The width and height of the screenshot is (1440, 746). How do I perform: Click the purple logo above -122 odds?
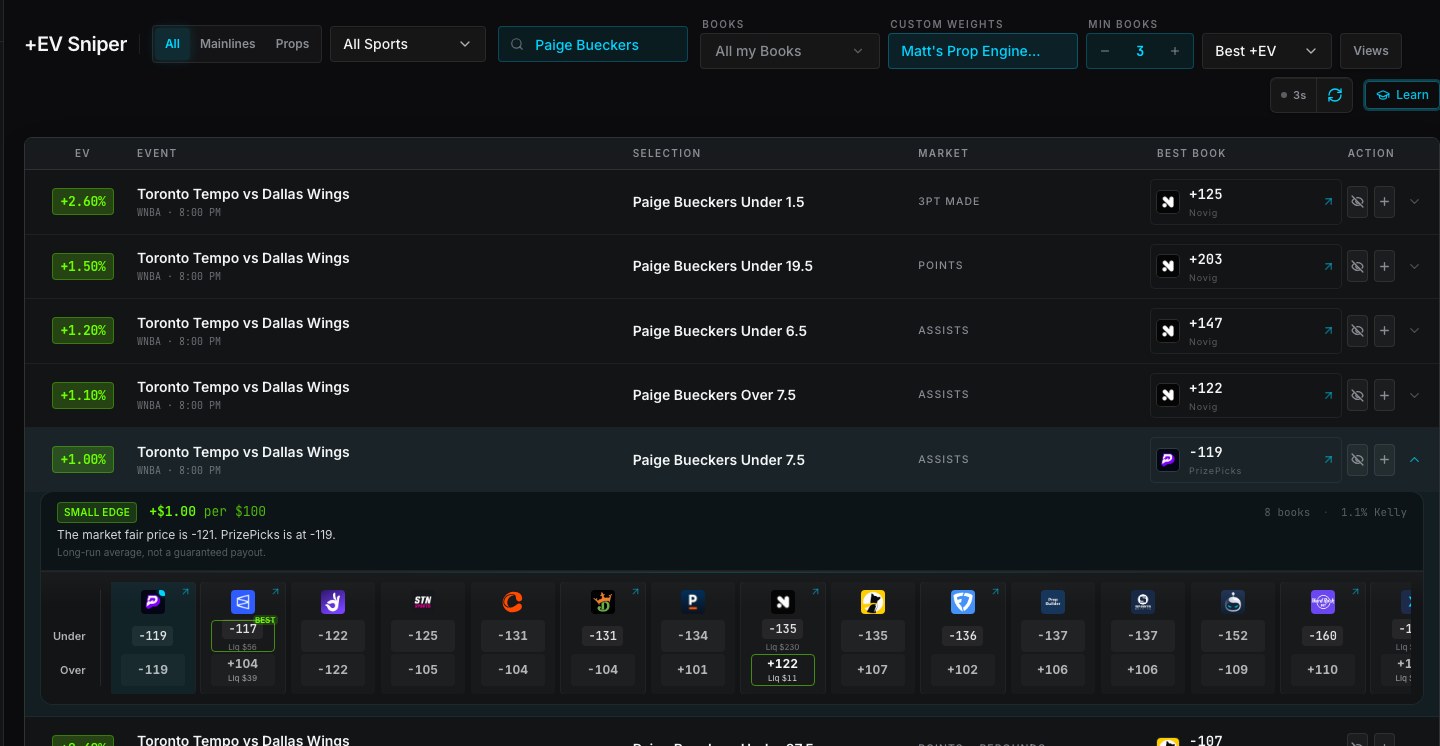pyautogui.click(x=332, y=601)
